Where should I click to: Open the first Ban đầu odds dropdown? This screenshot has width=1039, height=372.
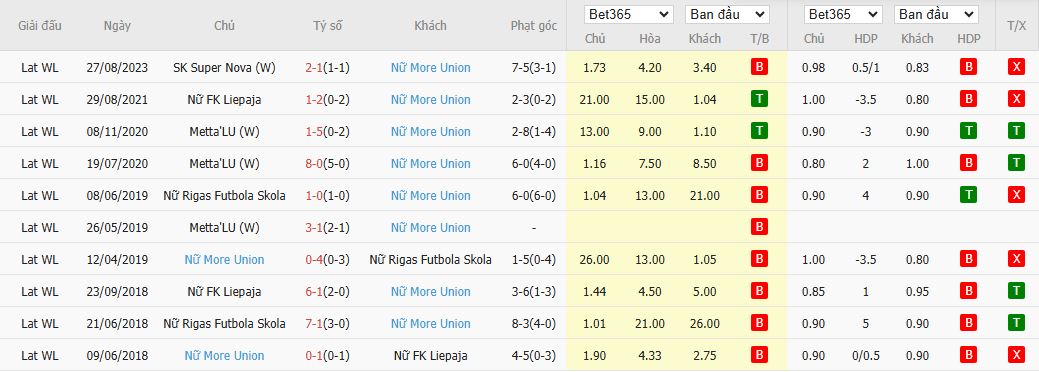727,15
